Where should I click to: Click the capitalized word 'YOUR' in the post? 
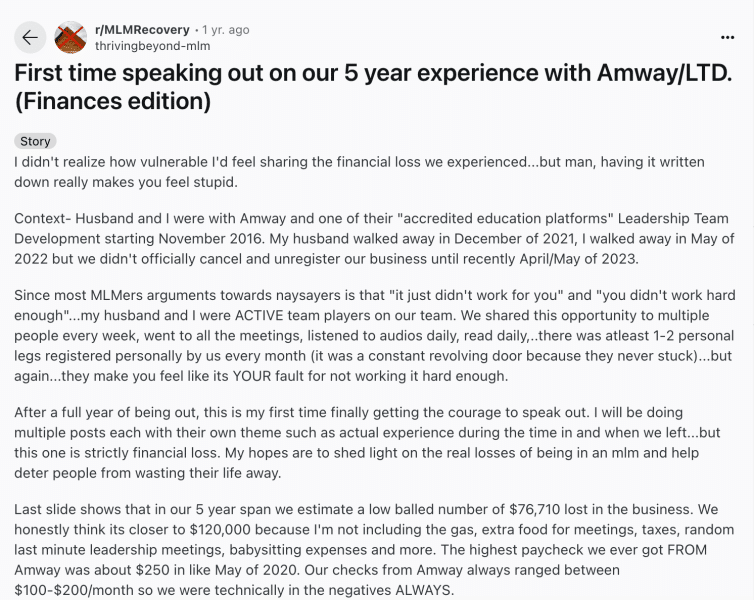(x=250, y=376)
